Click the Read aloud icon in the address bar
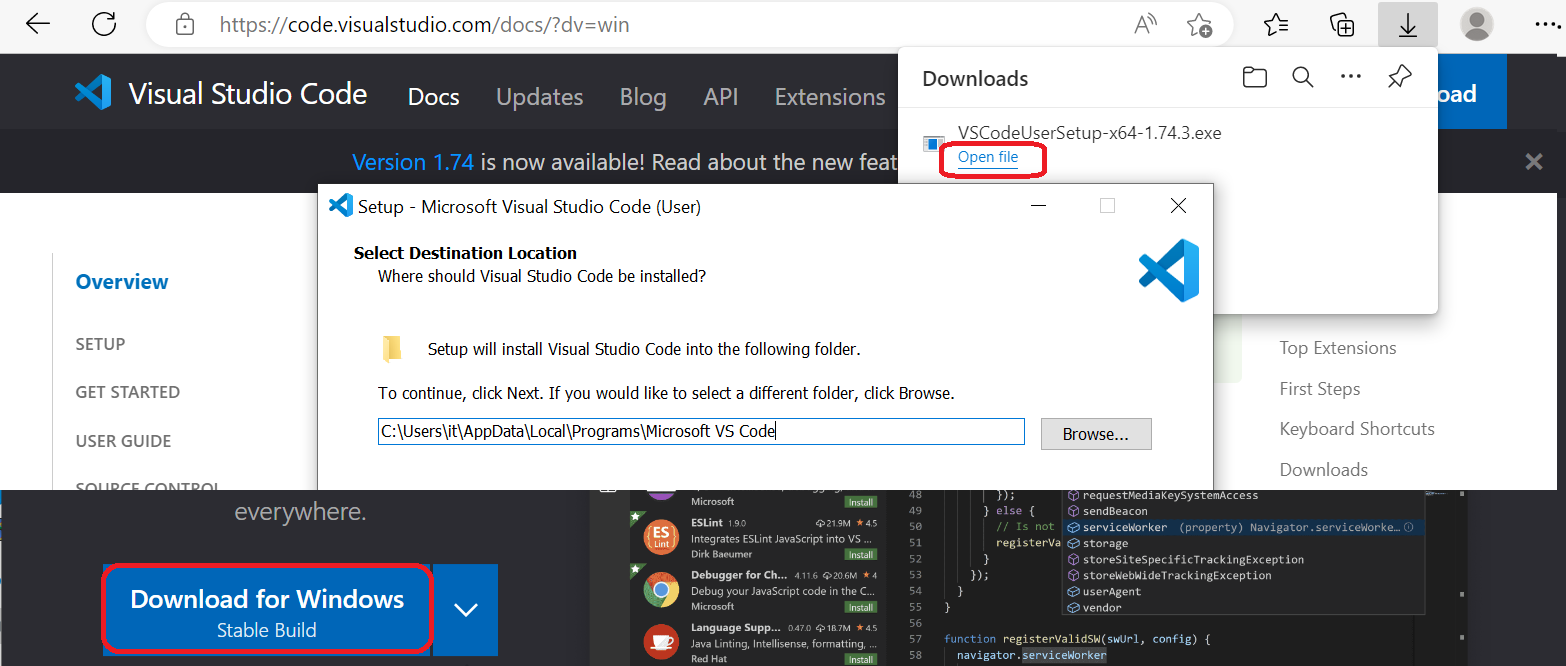This screenshot has height=666, width=1566. (x=1146, y=24)
